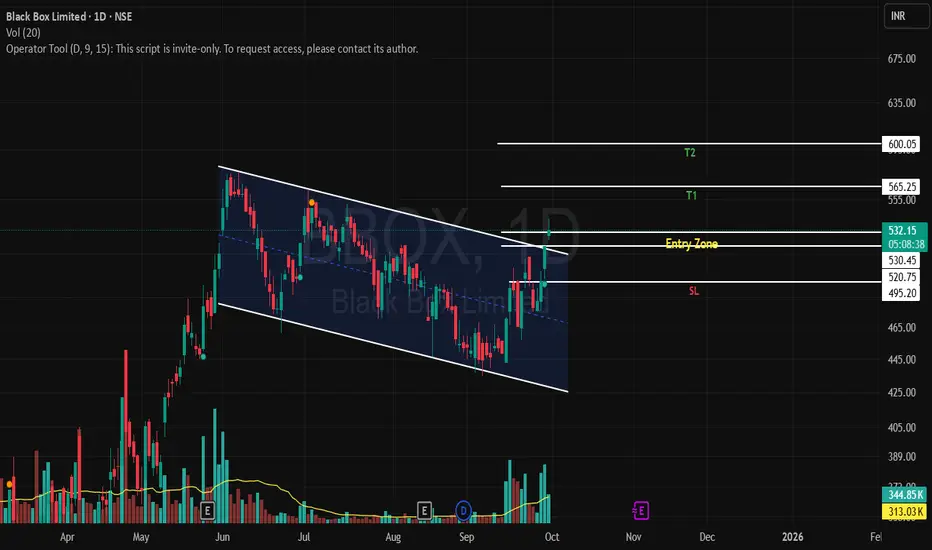Click the 530.45 price label
This screenshot has width=932, height=550.
click(901, 260)
